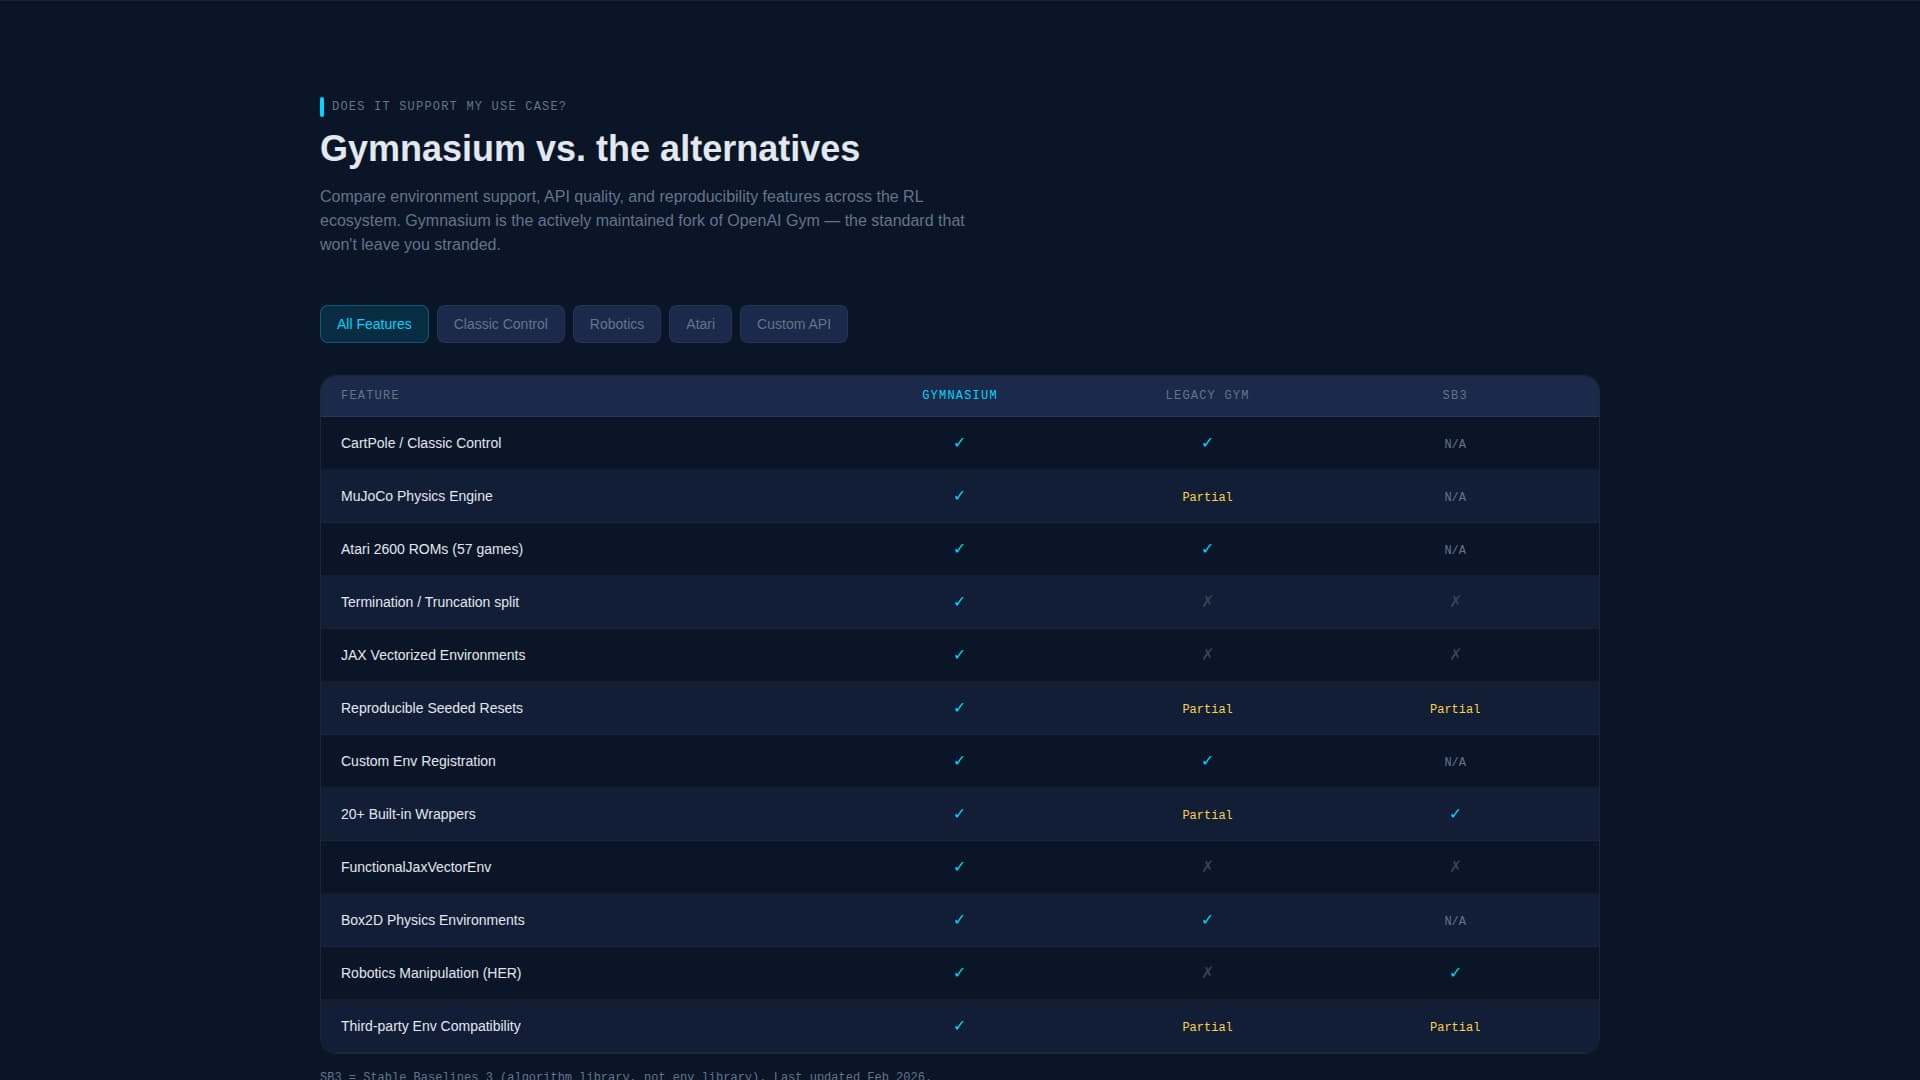Click the Third-party Env Compatibility label
1920x1080 pixels.
point(430,1026)
